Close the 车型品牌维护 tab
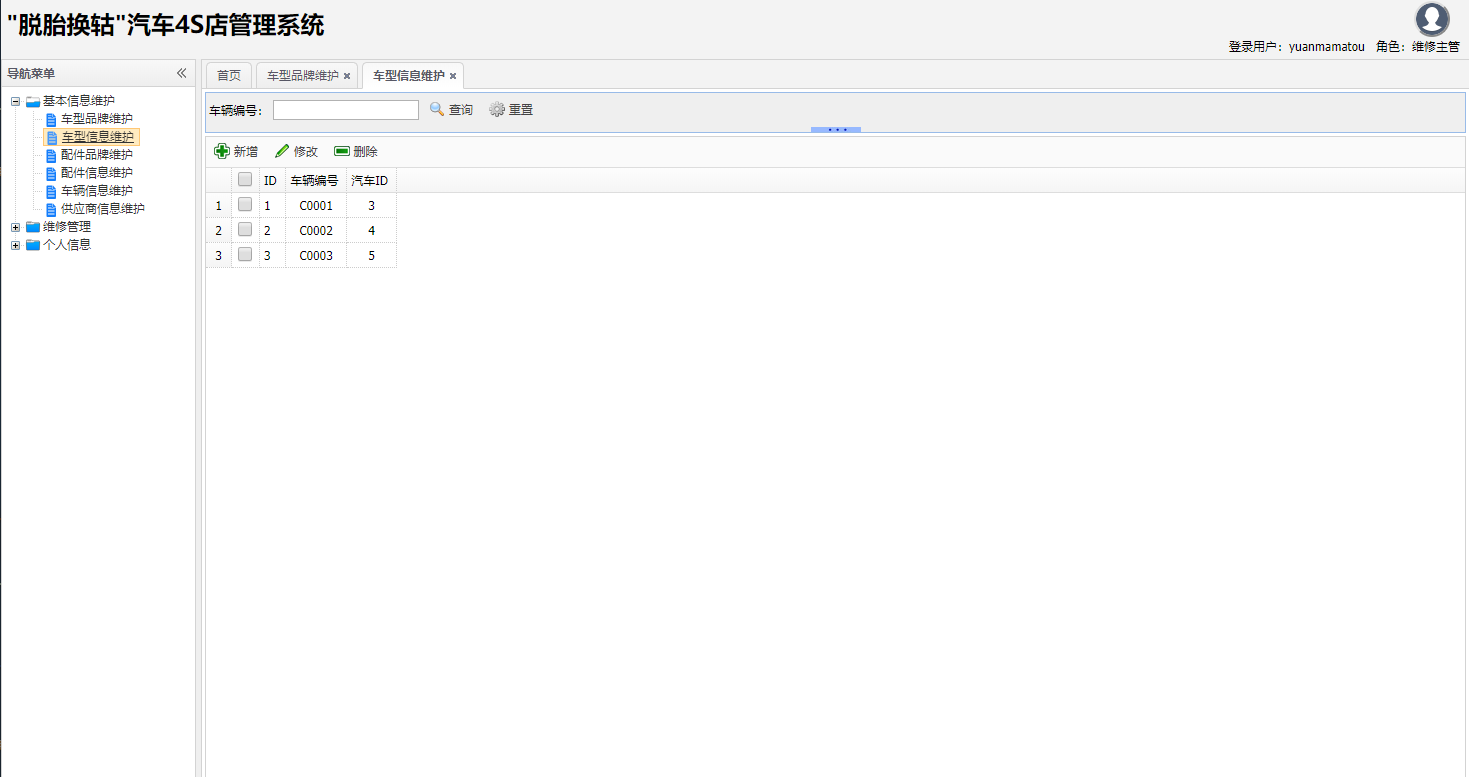1469x777 pixels. coord(347,76)
